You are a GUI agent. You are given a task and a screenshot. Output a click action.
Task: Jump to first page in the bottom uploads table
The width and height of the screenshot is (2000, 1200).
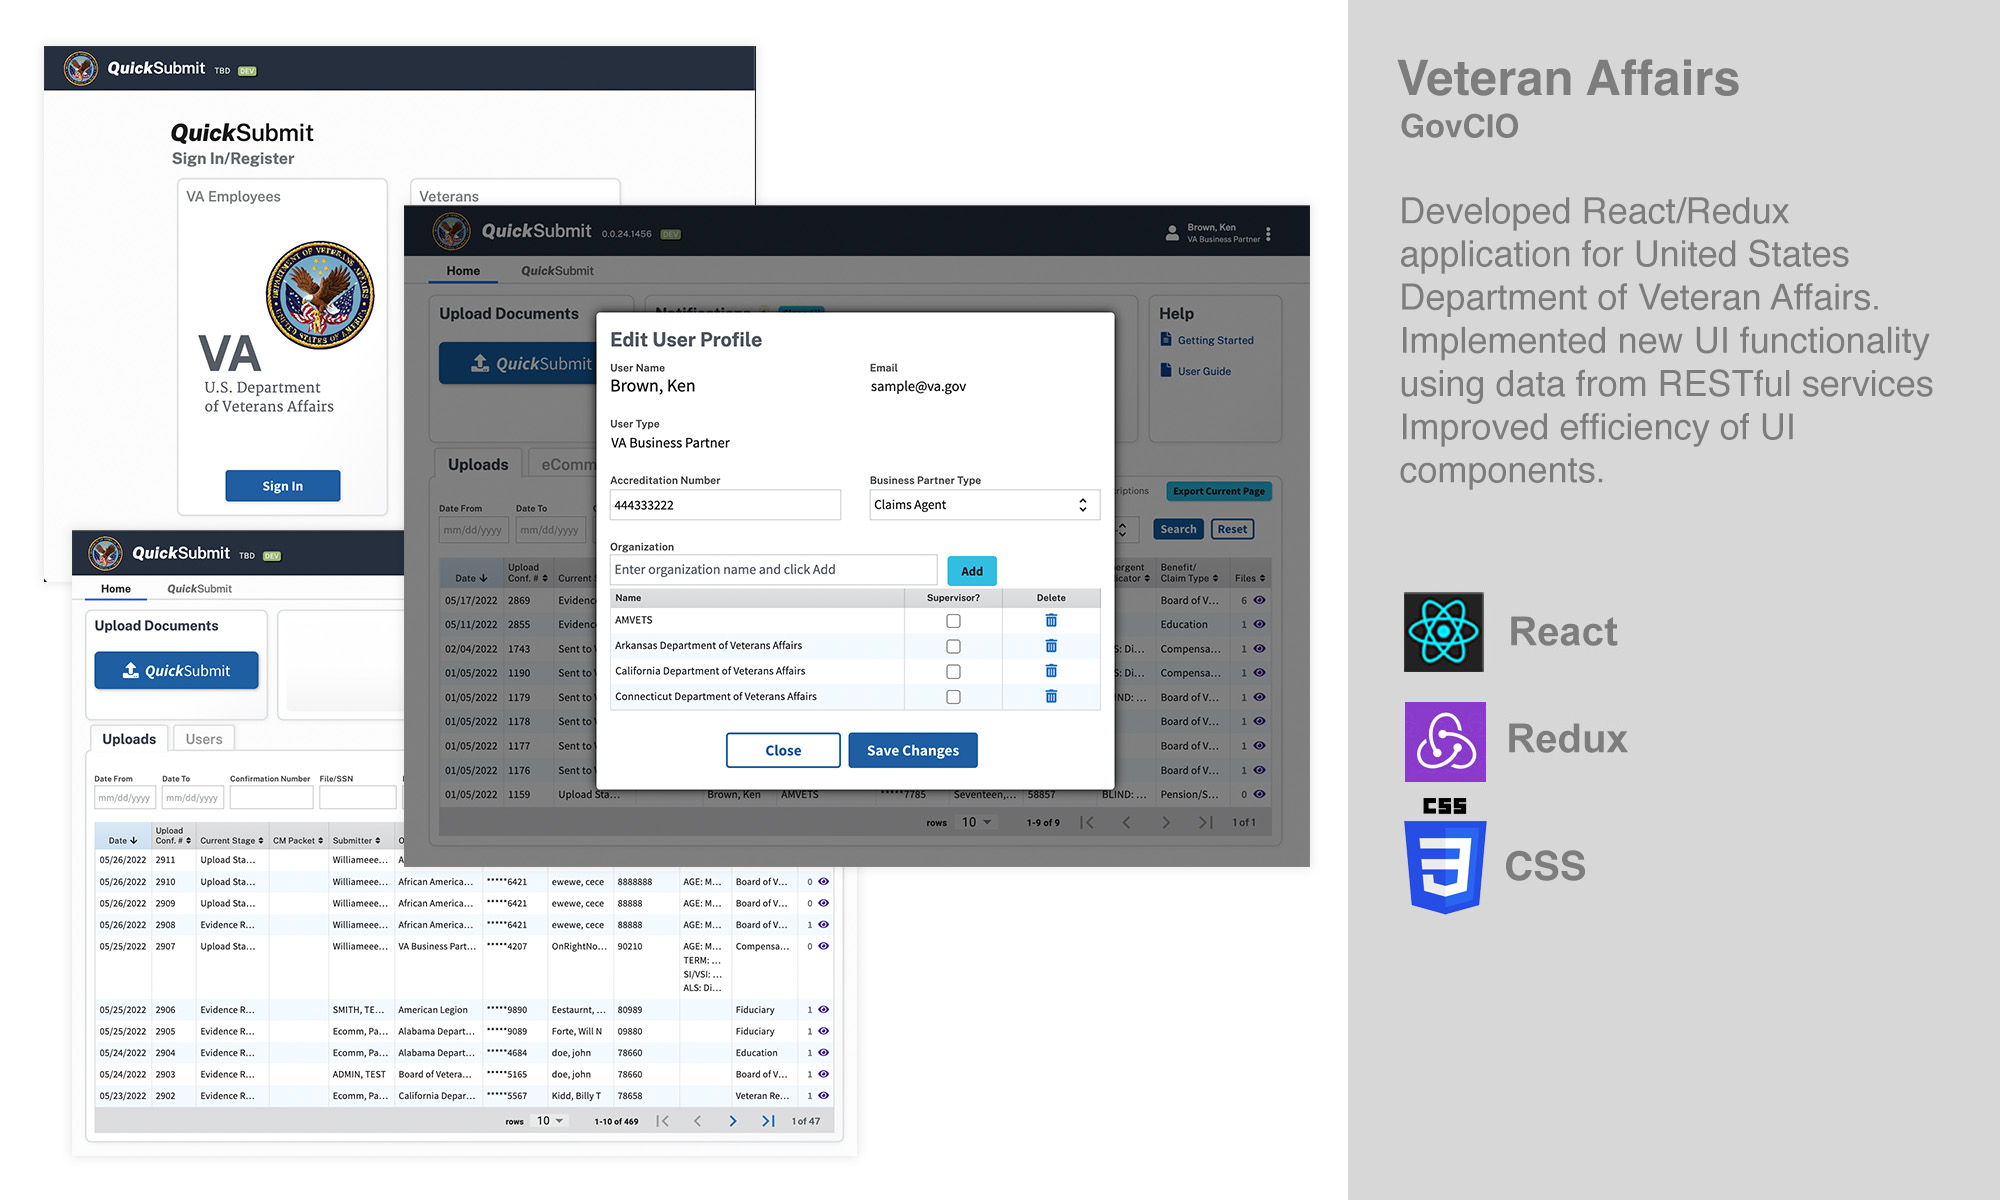662,1121
